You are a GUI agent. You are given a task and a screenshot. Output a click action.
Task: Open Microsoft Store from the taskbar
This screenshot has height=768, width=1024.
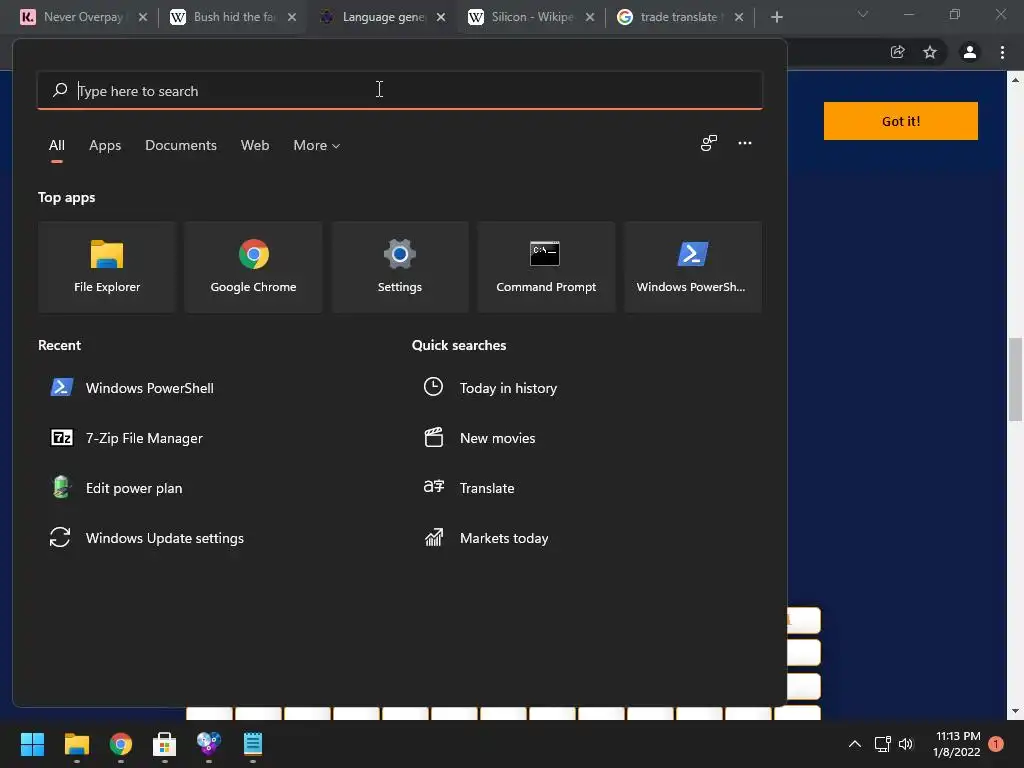(165, 744)
